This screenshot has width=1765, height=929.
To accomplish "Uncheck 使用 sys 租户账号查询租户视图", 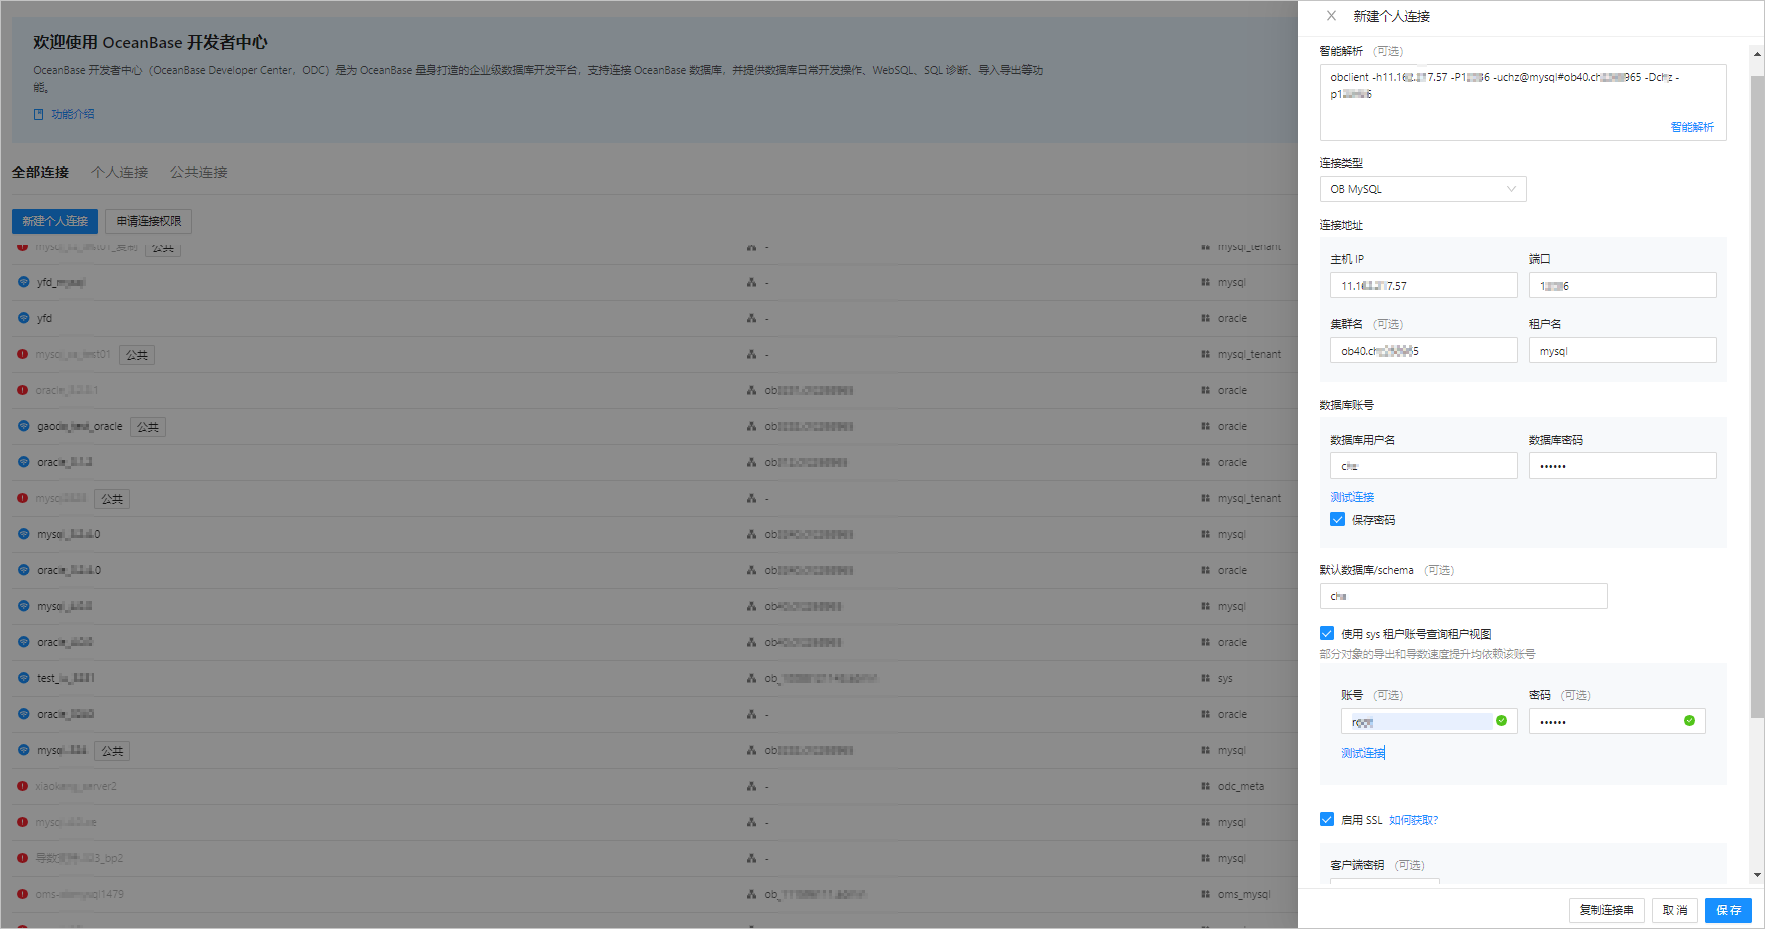I will coord(1326,633).
